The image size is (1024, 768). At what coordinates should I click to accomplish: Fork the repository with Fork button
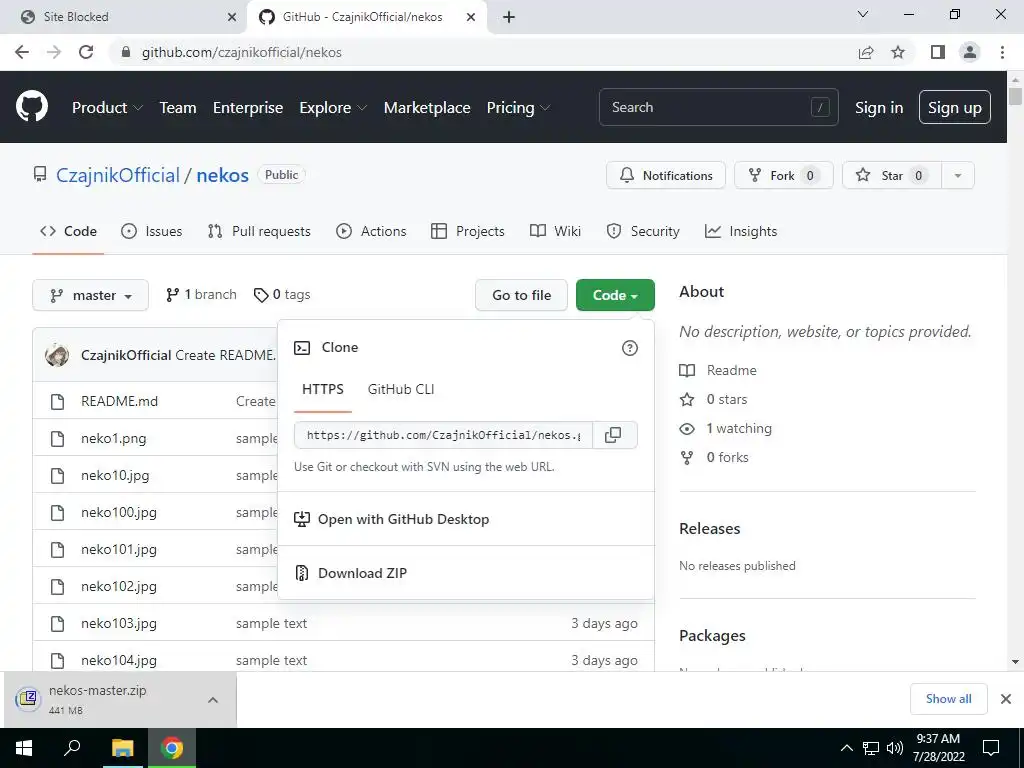(784, 175)
